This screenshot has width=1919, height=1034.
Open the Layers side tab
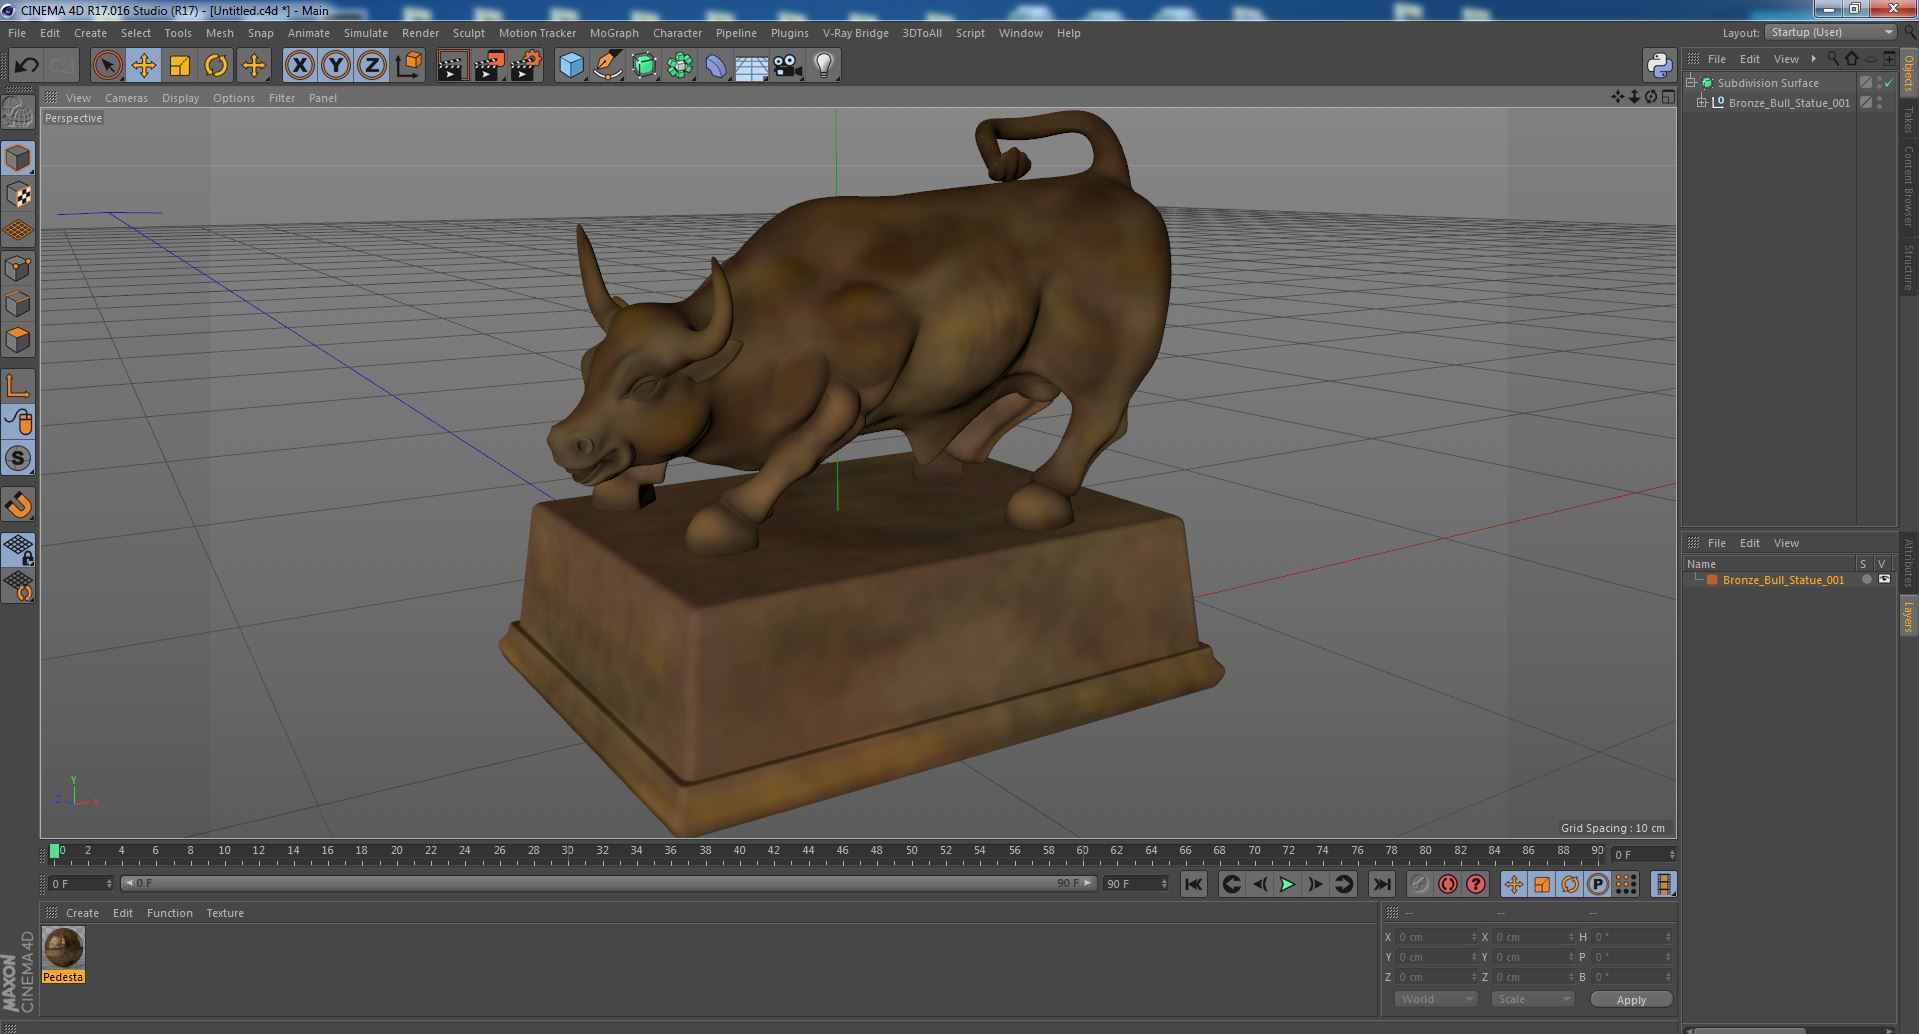click(x=1908, y=615)
